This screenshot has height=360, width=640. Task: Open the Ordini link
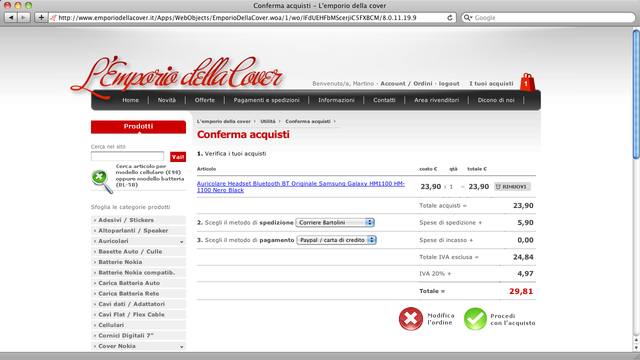pos(422,83)
